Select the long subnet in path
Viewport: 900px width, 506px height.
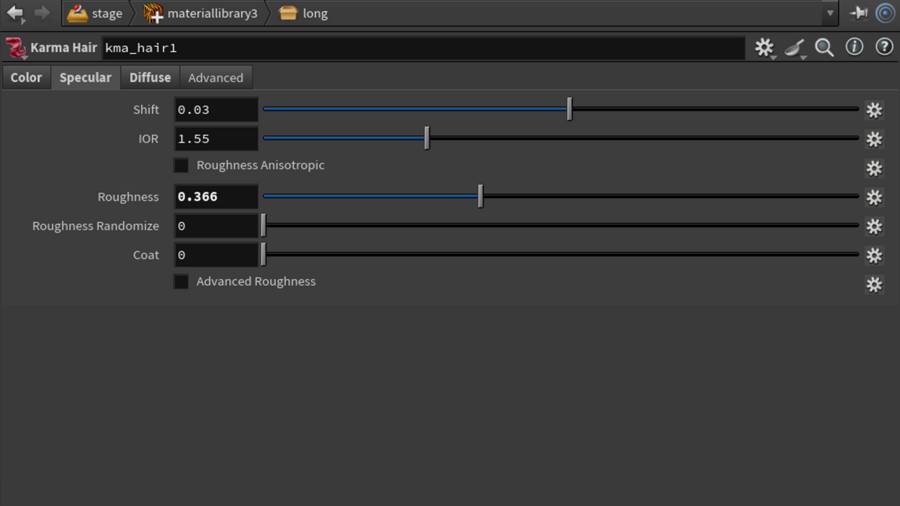pyautogui.click(x=304, y=13)
